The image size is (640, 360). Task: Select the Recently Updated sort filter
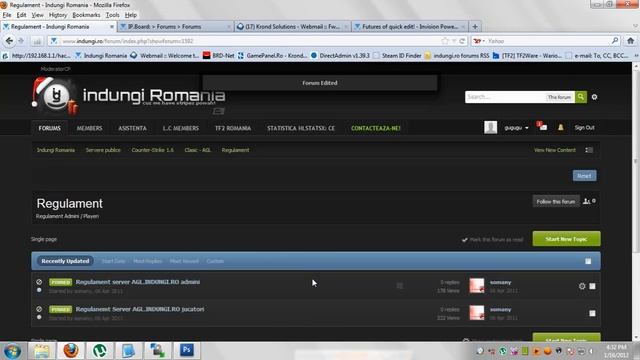[65, 261]
